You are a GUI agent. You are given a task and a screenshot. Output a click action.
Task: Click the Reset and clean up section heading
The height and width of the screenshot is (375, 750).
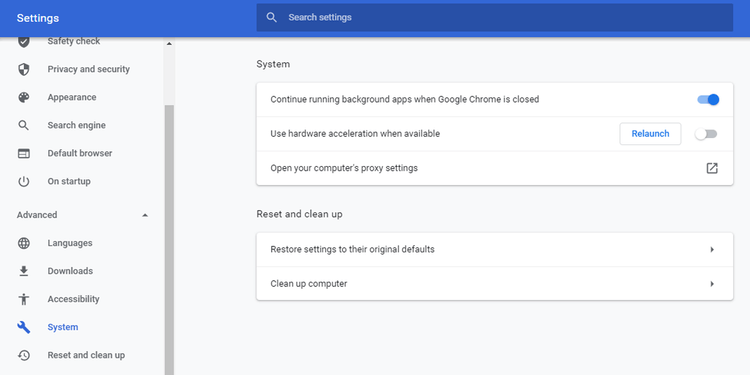click(x=299, y=214)
